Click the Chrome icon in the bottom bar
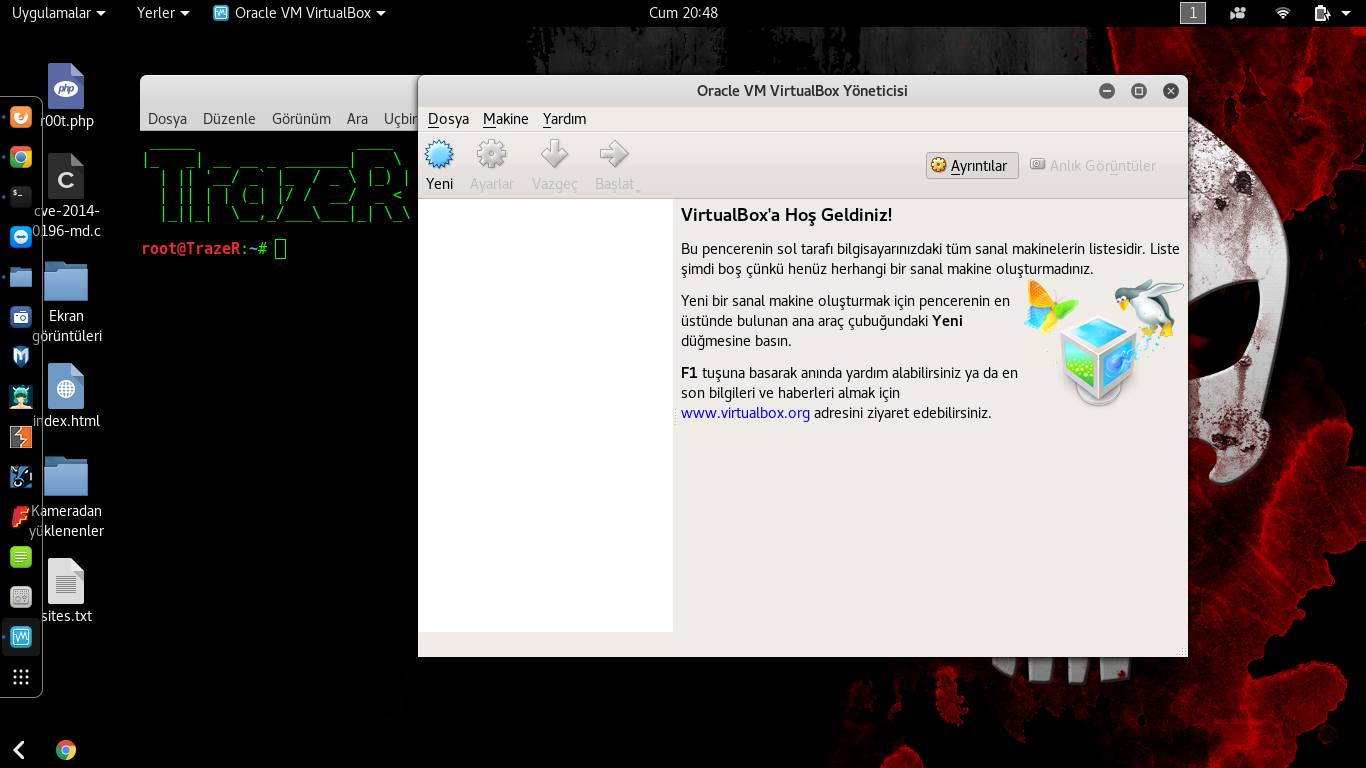 (x=66, y=750)
